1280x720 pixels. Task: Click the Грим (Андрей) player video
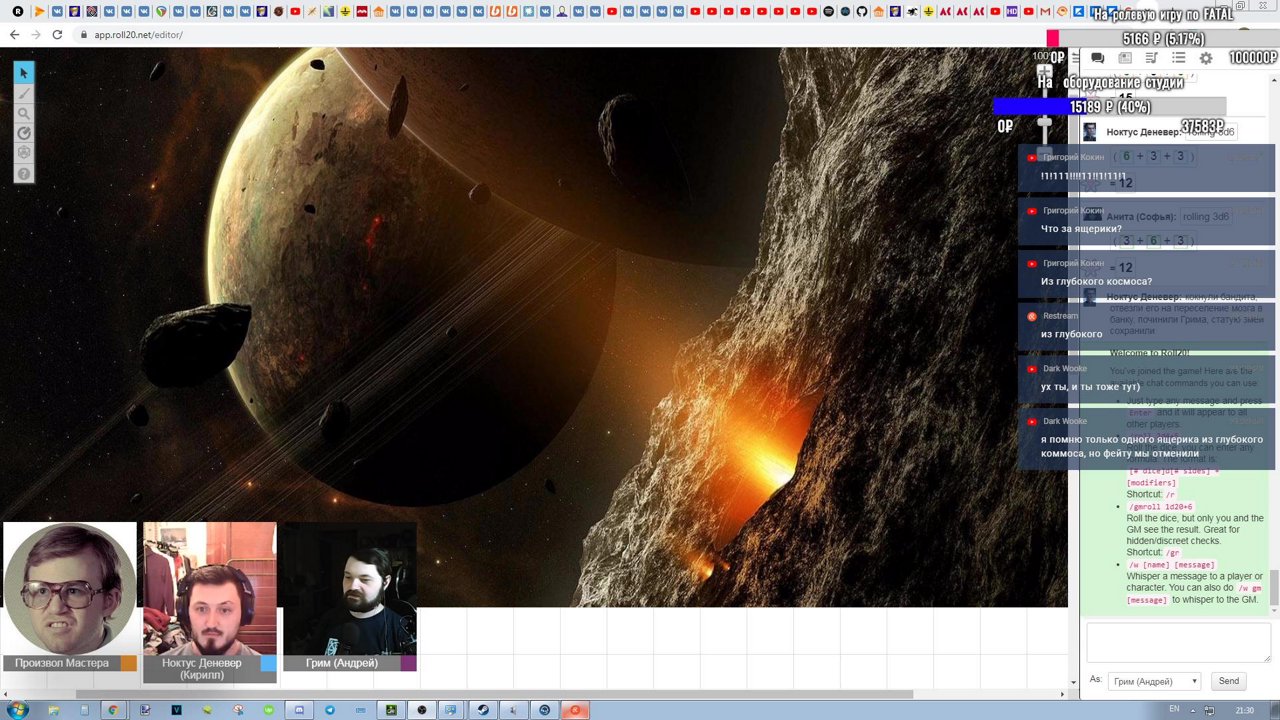(349, 588)
